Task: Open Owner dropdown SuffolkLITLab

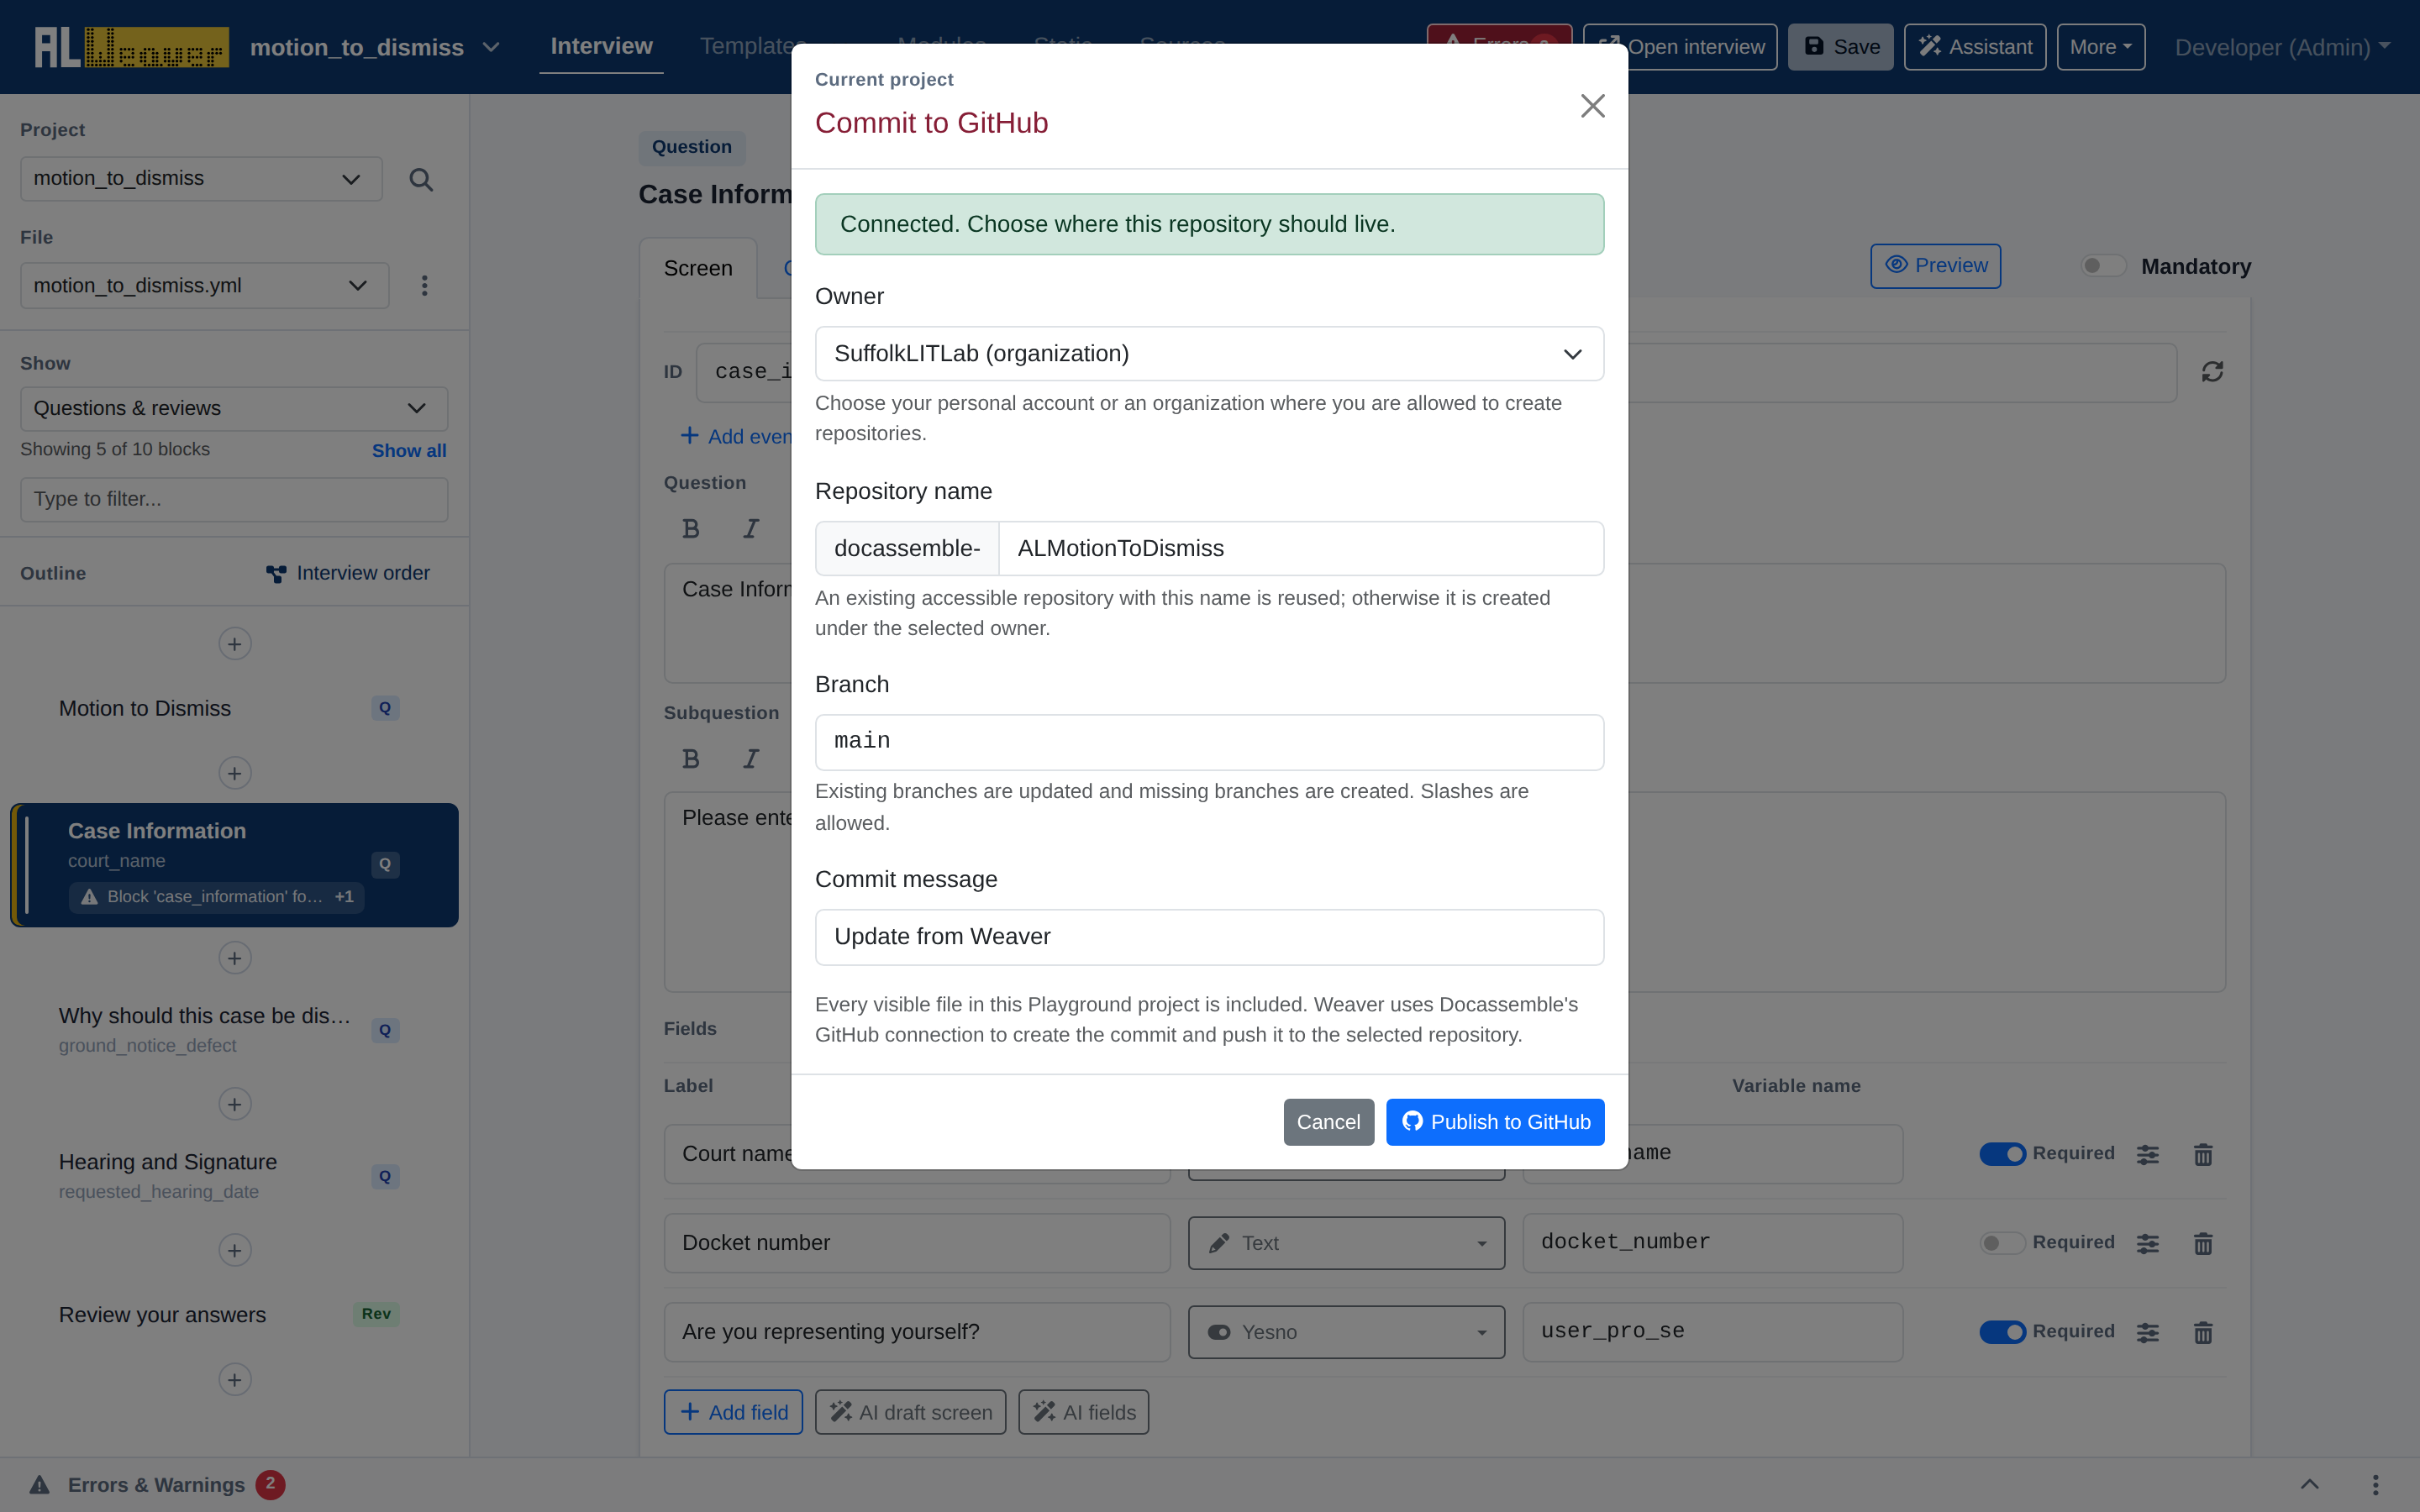Action: 1209,354
